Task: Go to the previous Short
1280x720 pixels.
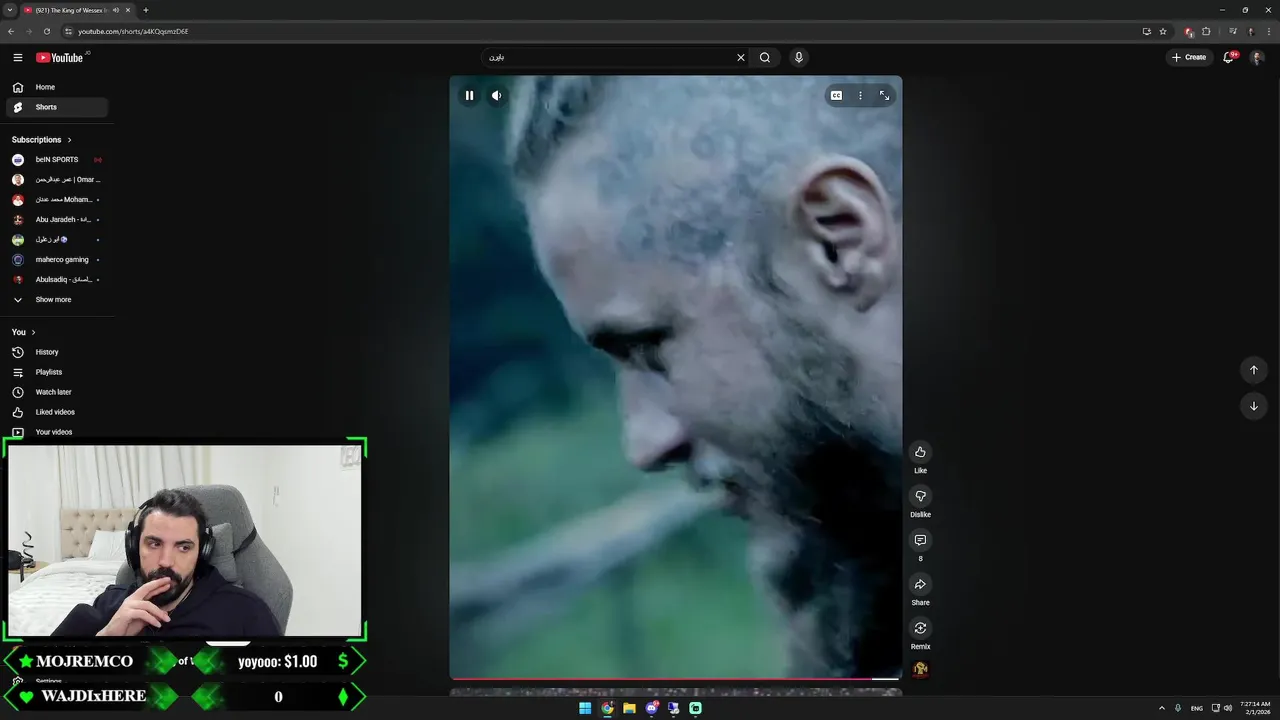Action: tap(1253, 370)
